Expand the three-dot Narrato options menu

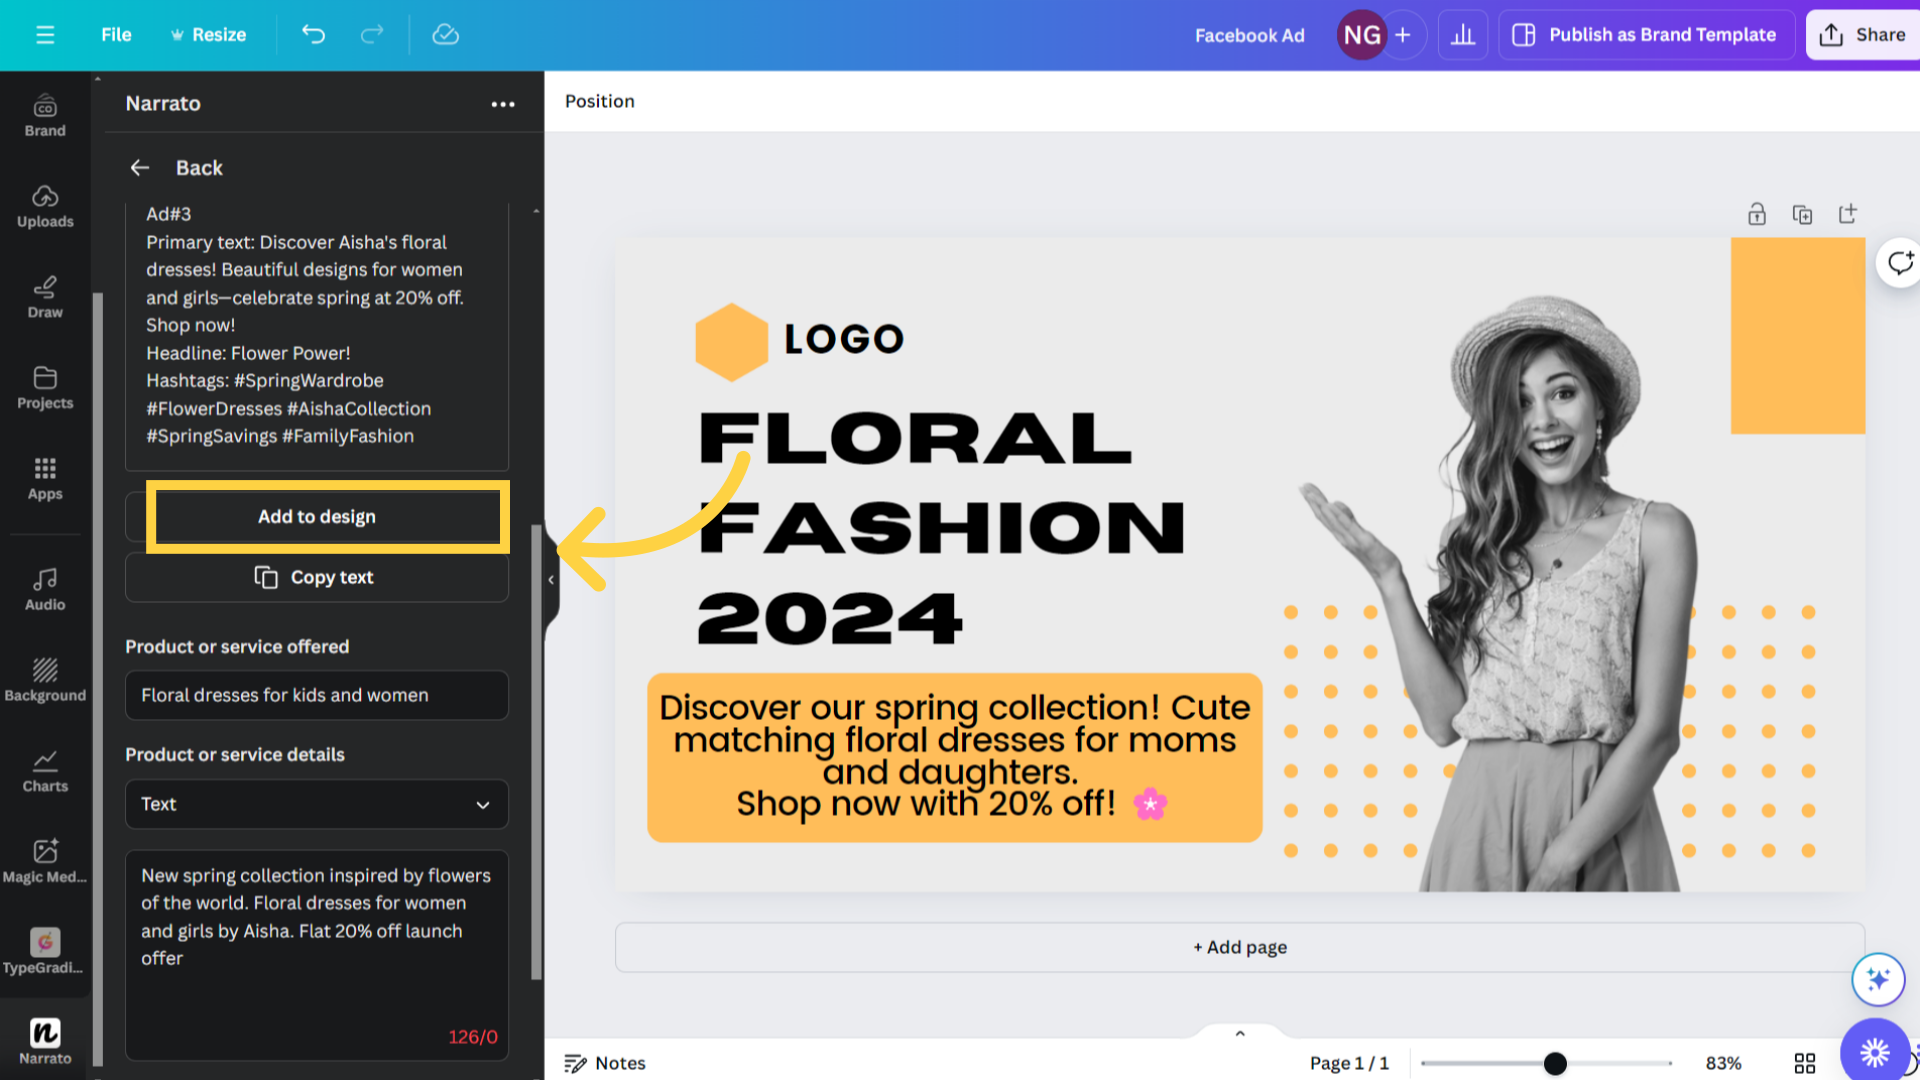tap(504, 104)
